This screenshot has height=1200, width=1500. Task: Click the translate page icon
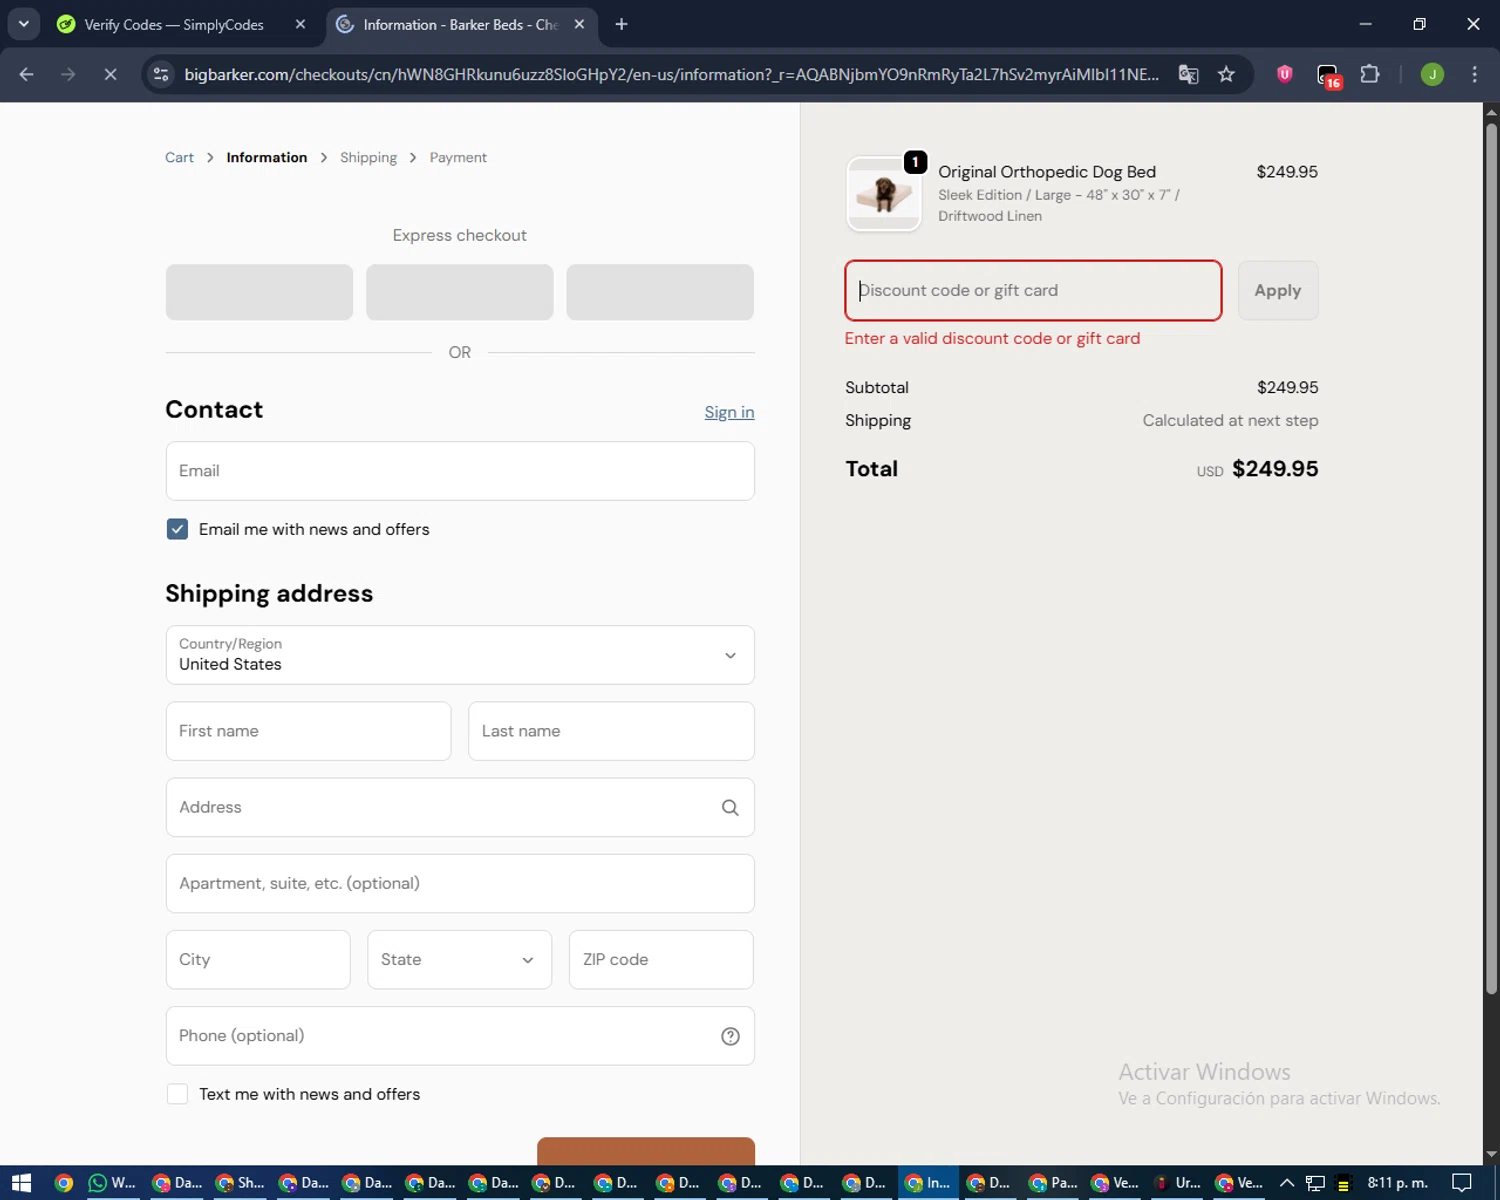pyautogui.click(x=1188, y=74)
